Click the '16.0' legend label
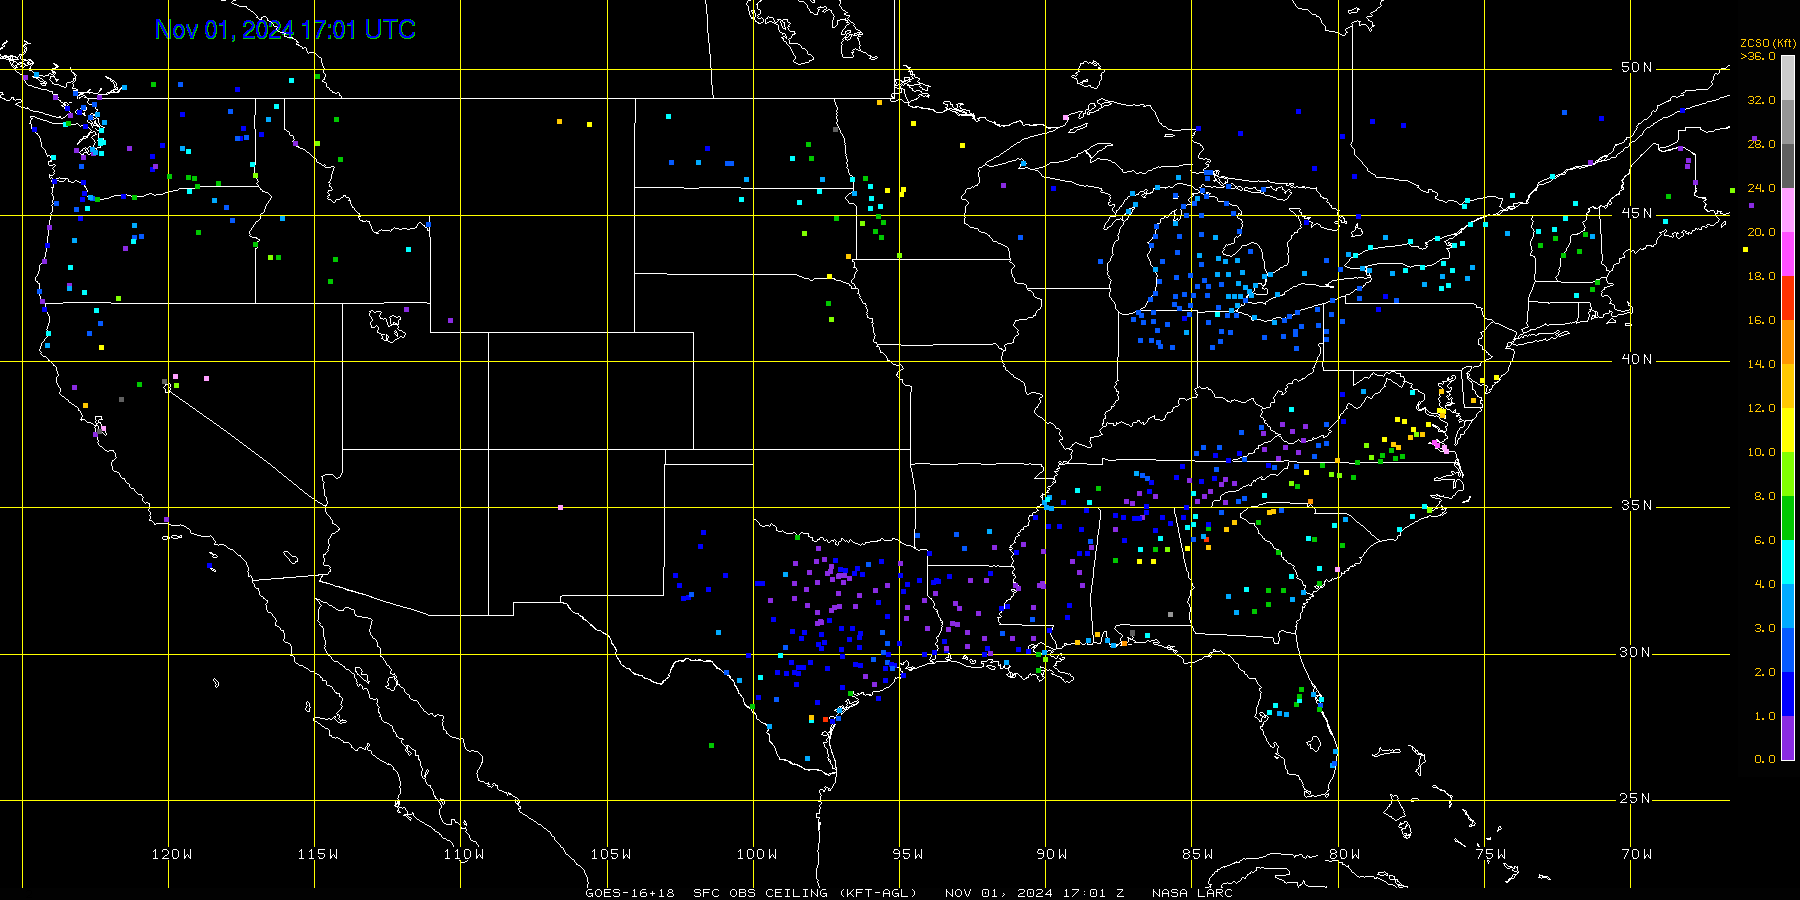This screenshot has height=900, width=1800. [1761, 320]
